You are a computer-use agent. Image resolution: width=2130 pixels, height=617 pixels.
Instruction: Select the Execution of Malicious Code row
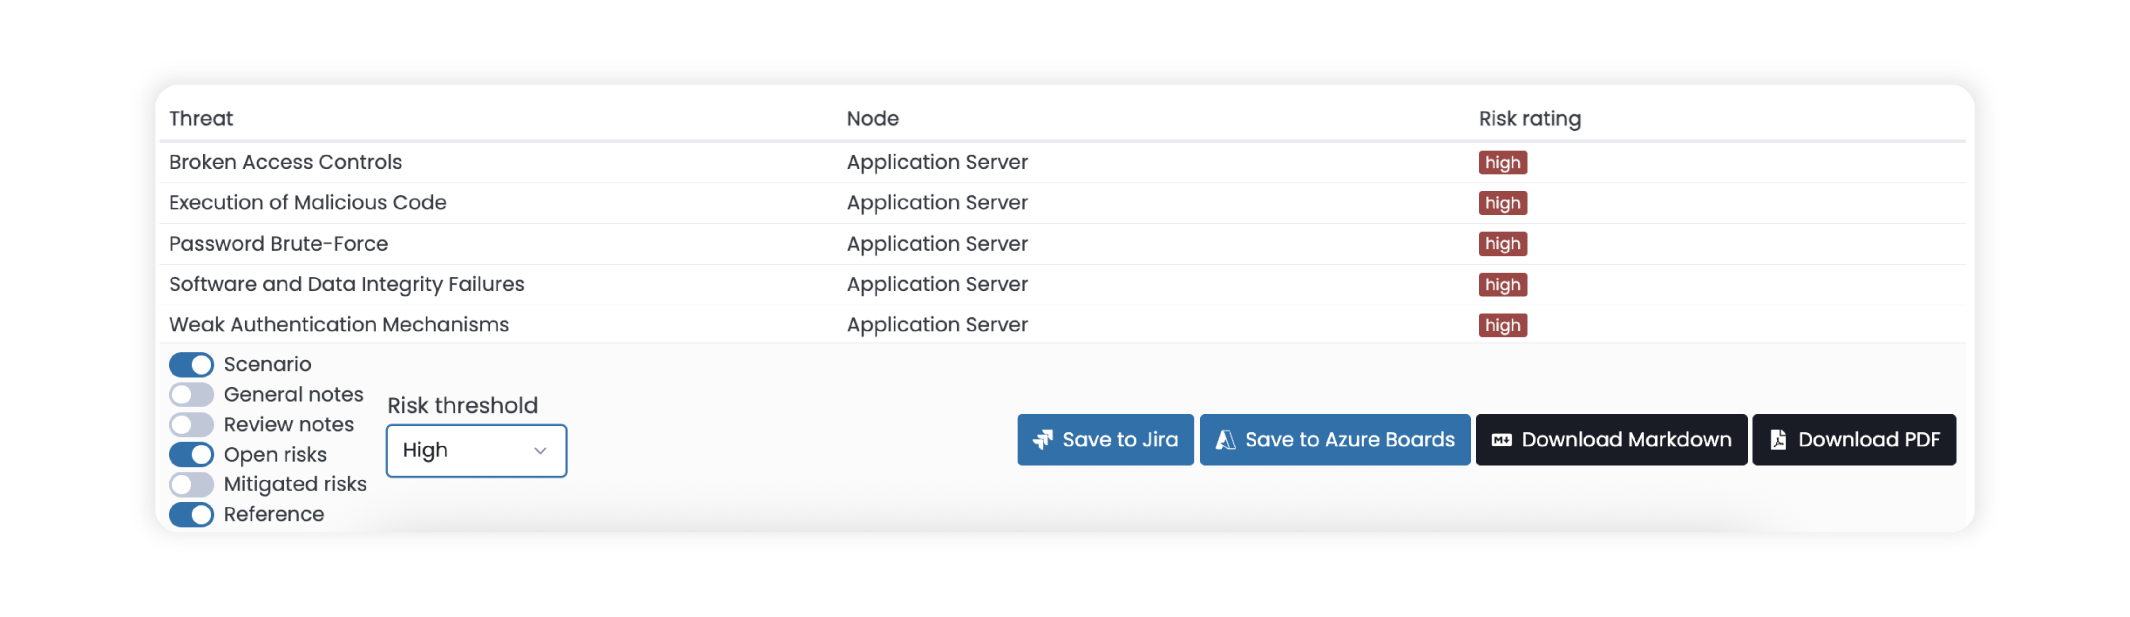click(1062, 203)
